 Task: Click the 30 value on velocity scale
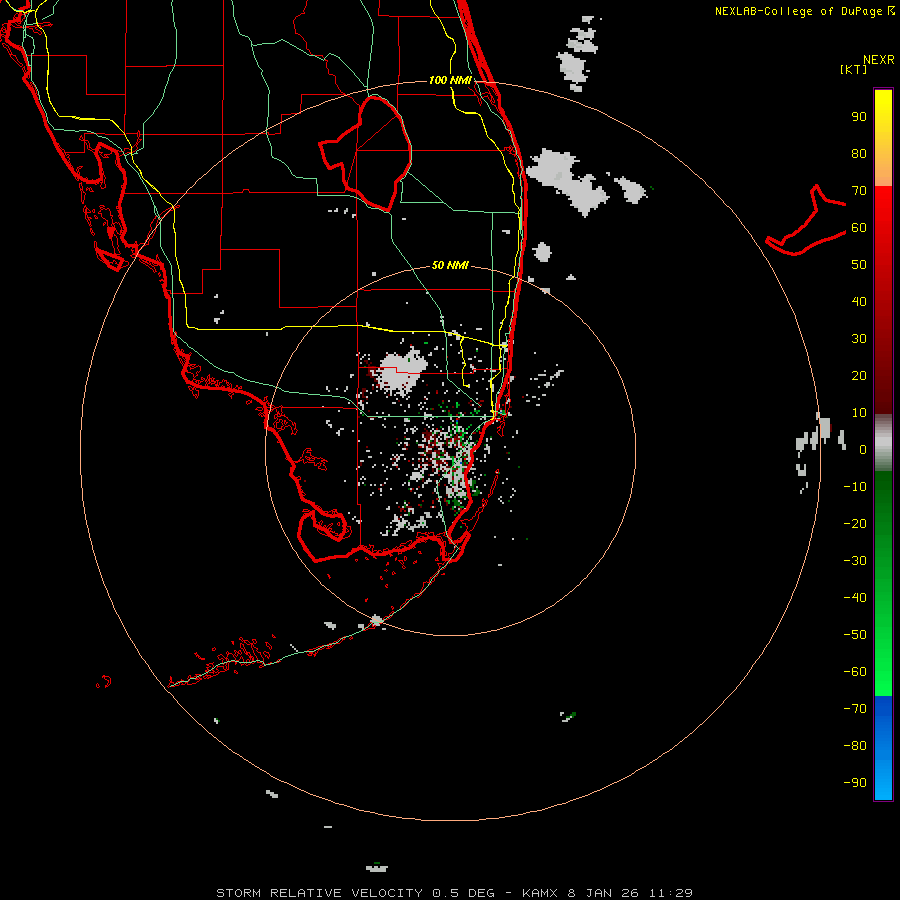point(859,339)
